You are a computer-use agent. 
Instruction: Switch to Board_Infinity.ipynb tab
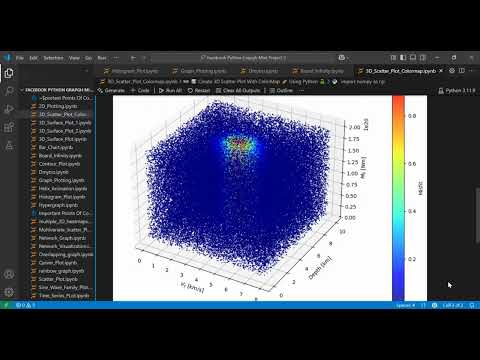[x=318, y=71]
